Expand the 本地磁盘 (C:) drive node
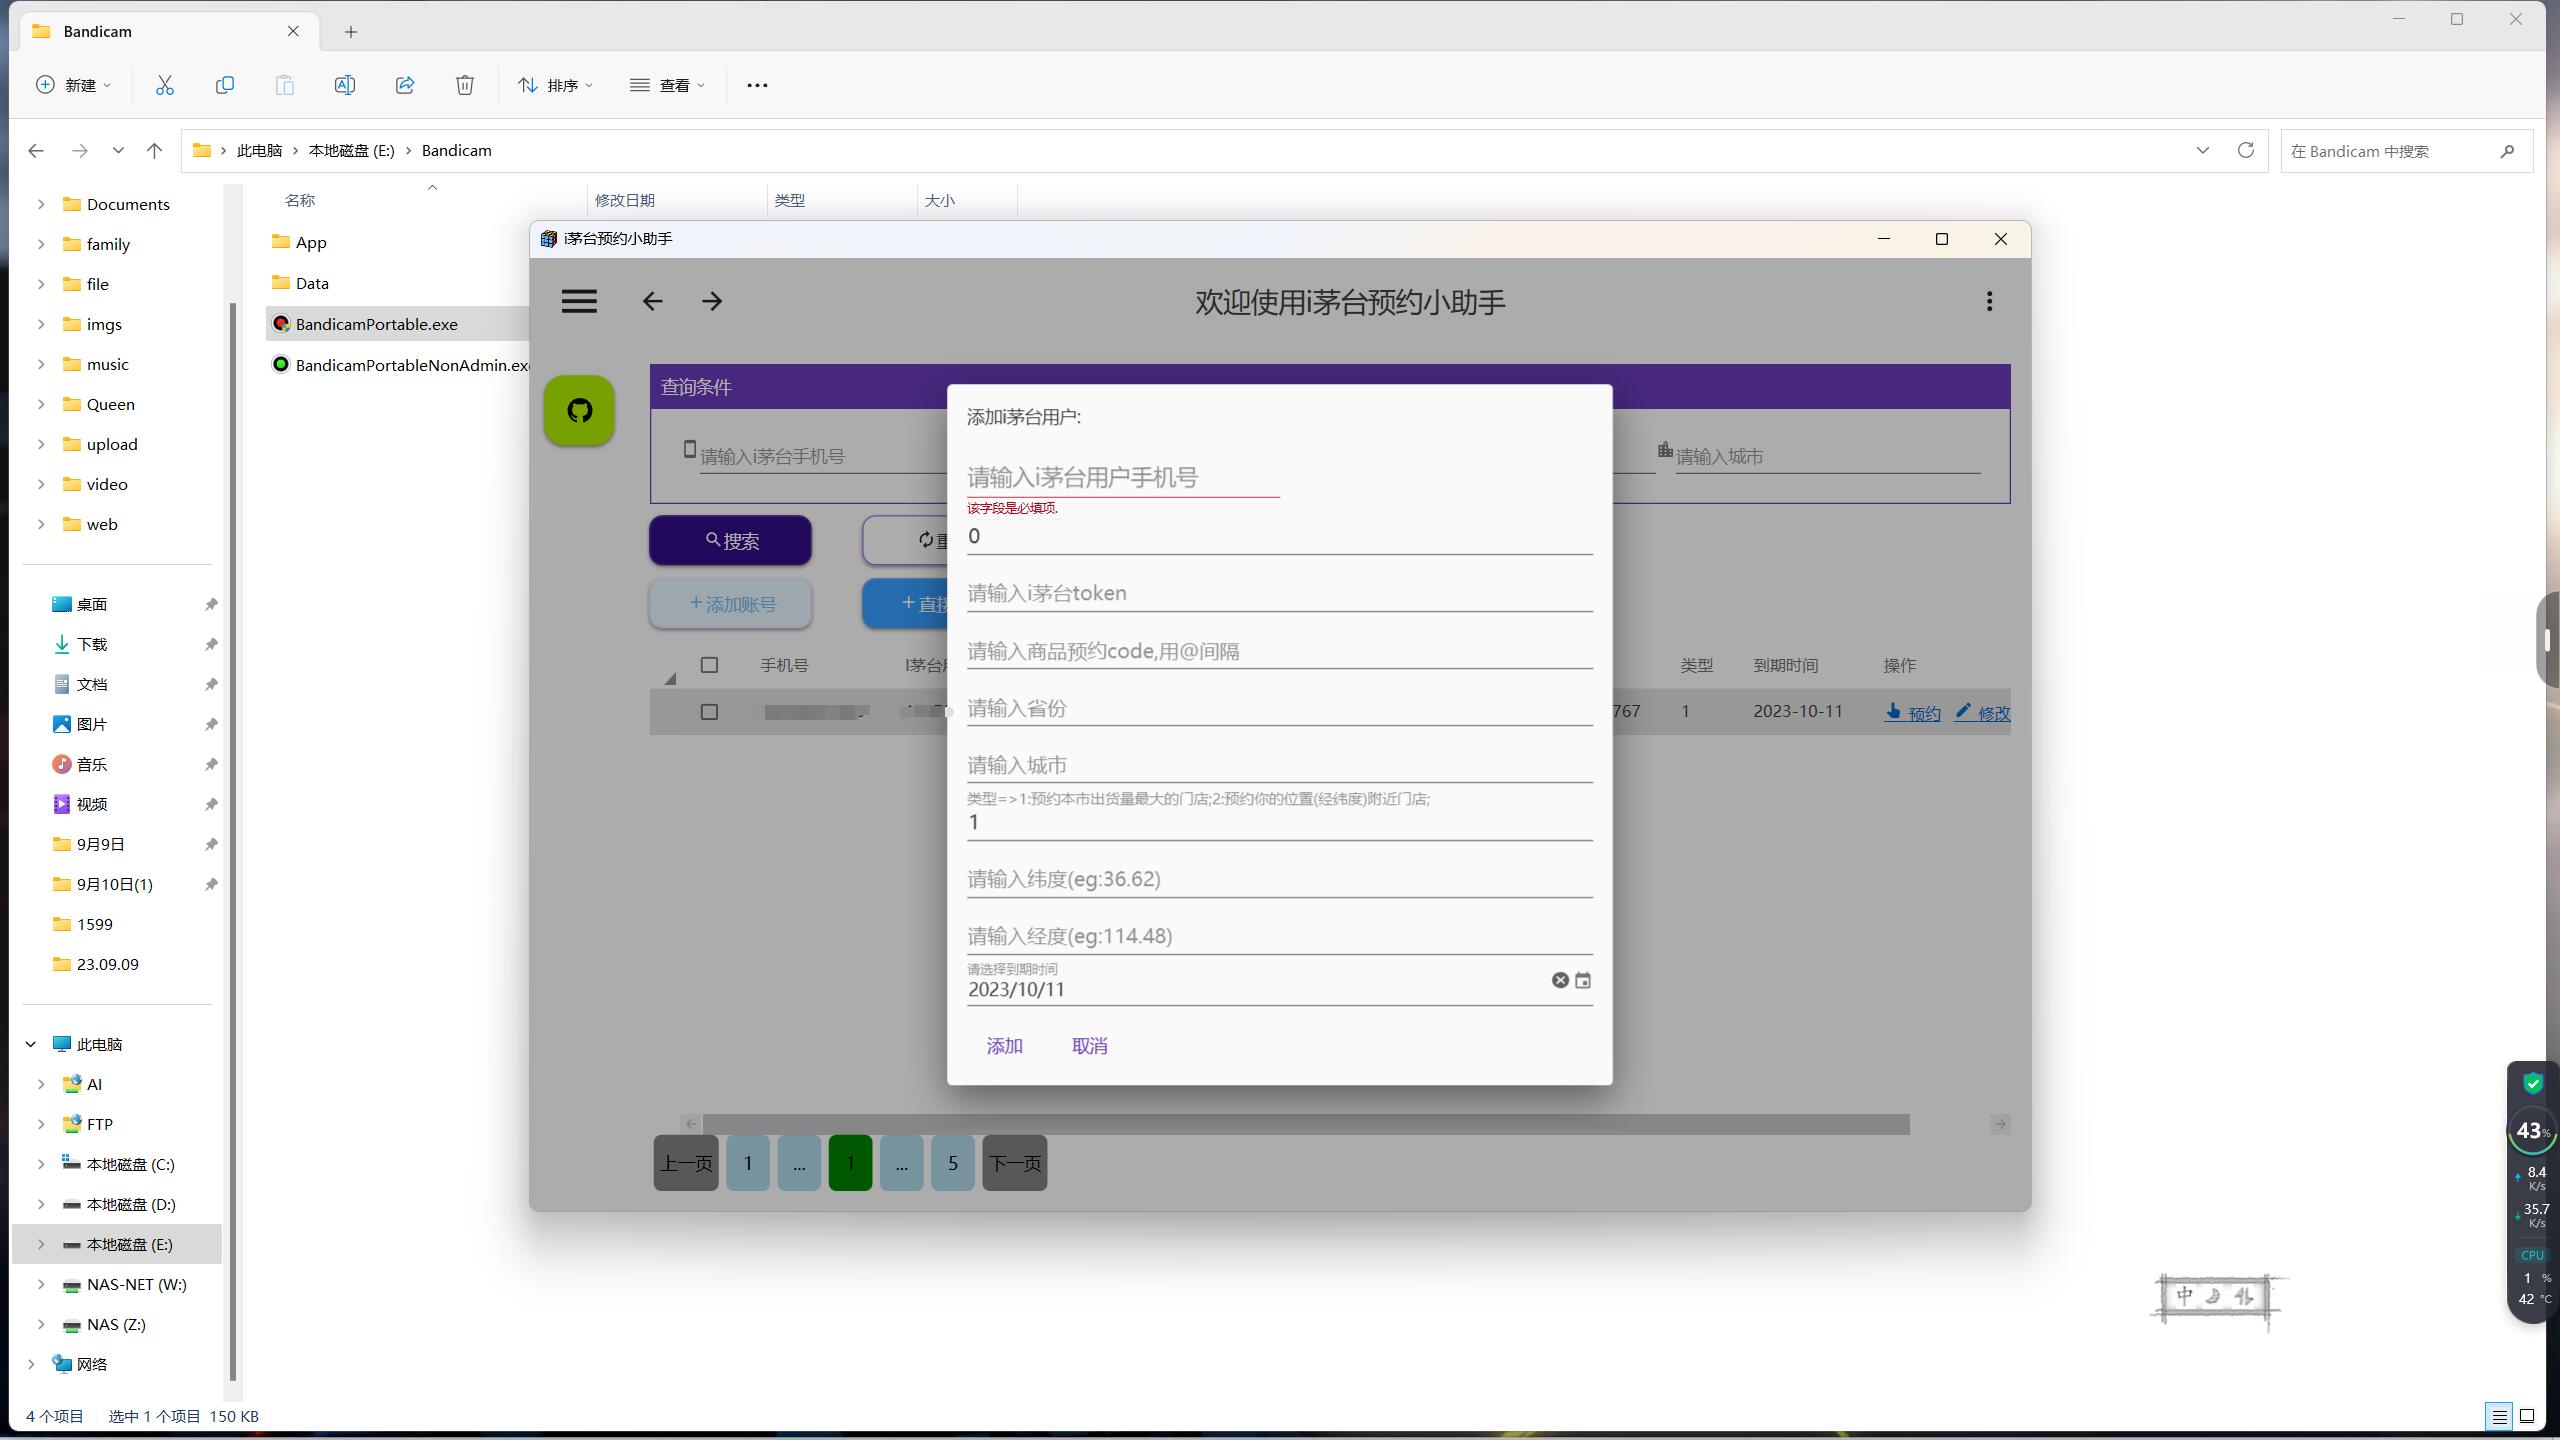This screenshot has width=2560, height=1440. (41, 1164)
